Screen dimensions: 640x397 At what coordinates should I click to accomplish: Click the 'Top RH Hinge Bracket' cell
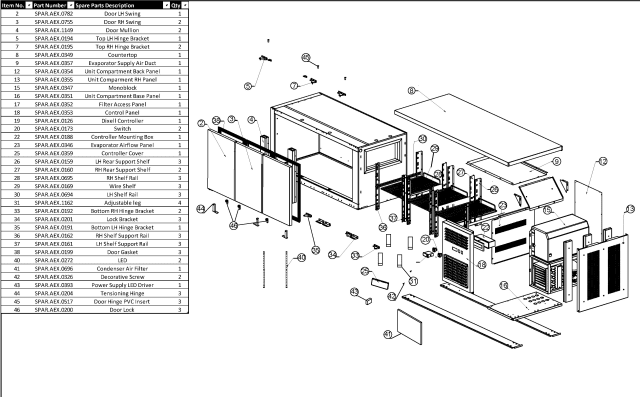click(122, 47)
